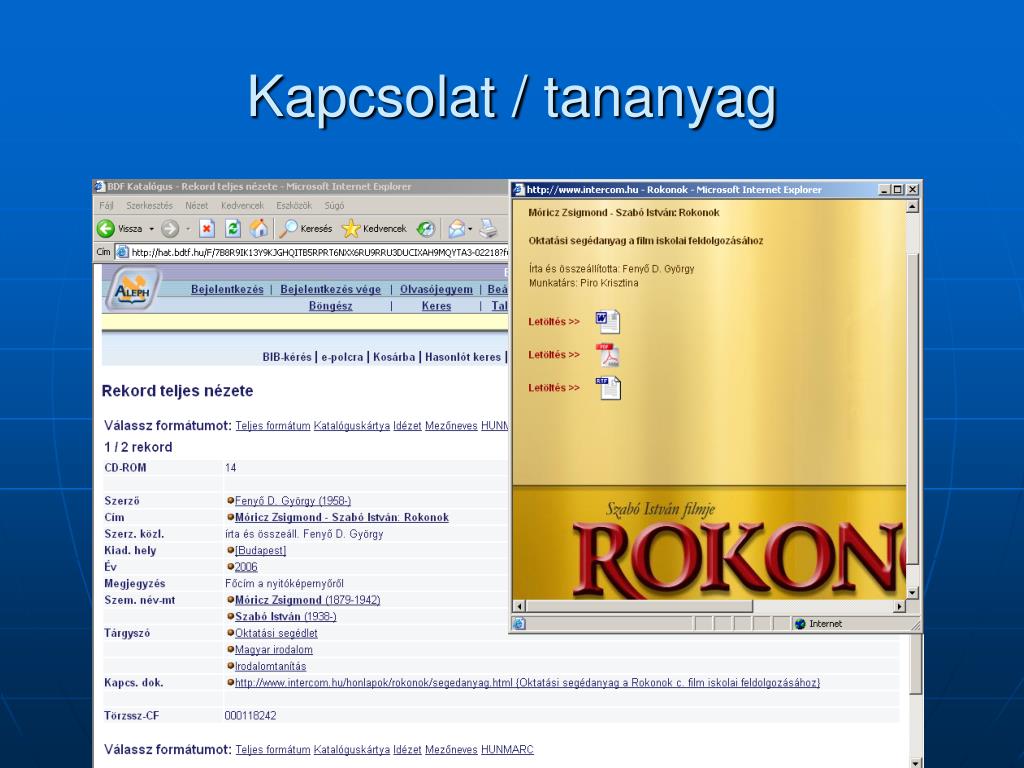Click the ALEPH logo

pyautogui.click(x=133, y=289)
